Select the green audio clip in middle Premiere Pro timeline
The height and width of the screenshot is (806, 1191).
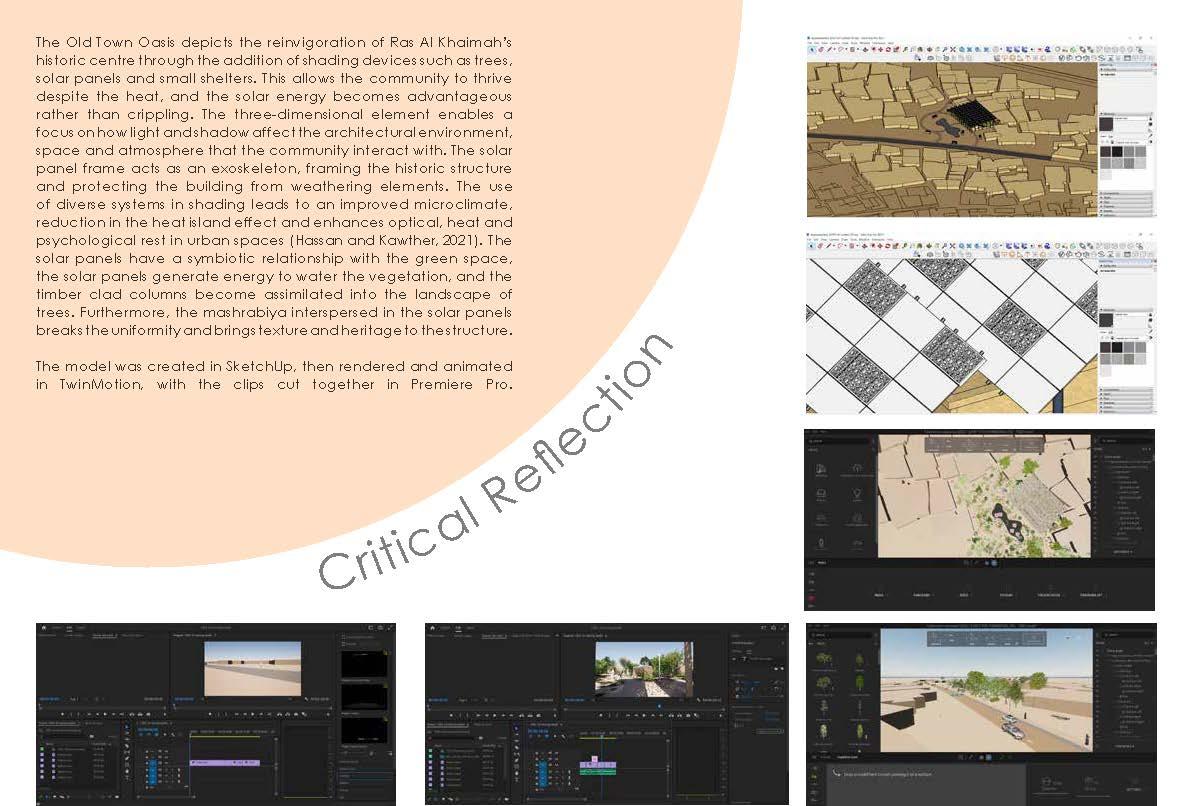(x=598, y=772)
